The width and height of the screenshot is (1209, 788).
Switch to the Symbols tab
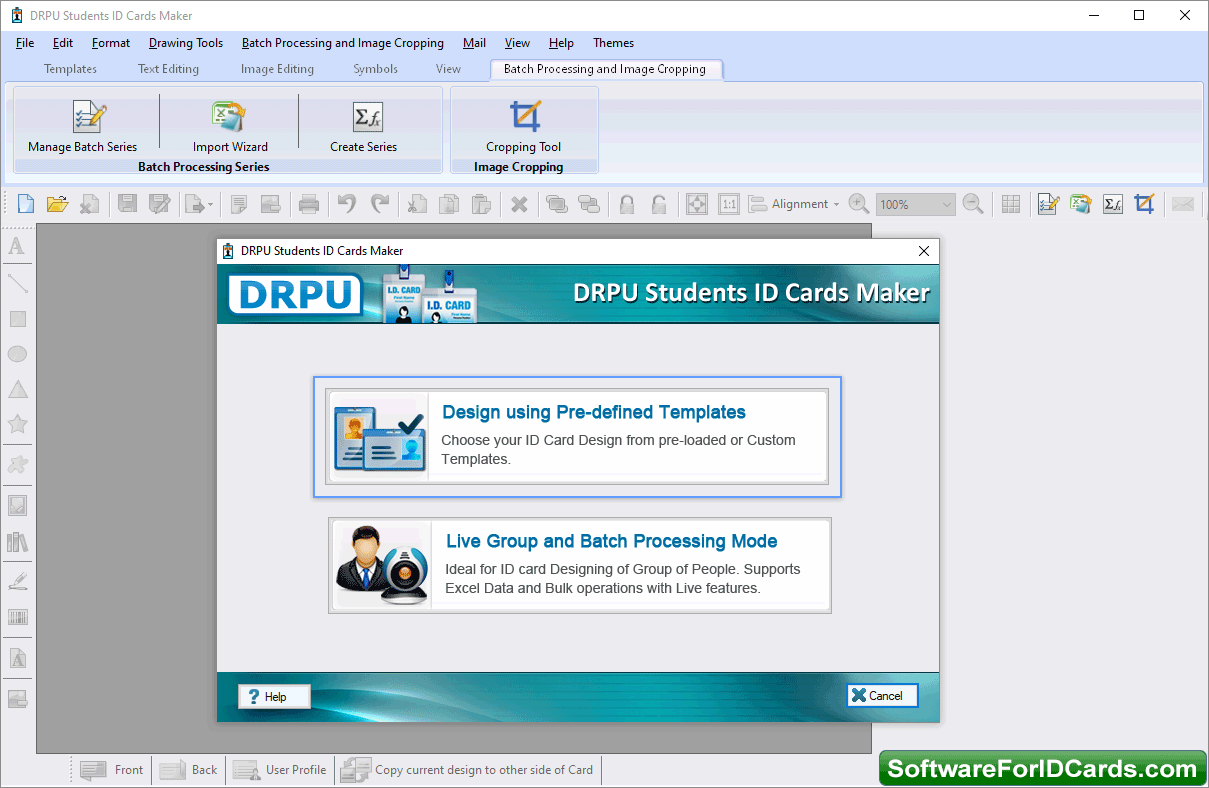coord(375,69)
